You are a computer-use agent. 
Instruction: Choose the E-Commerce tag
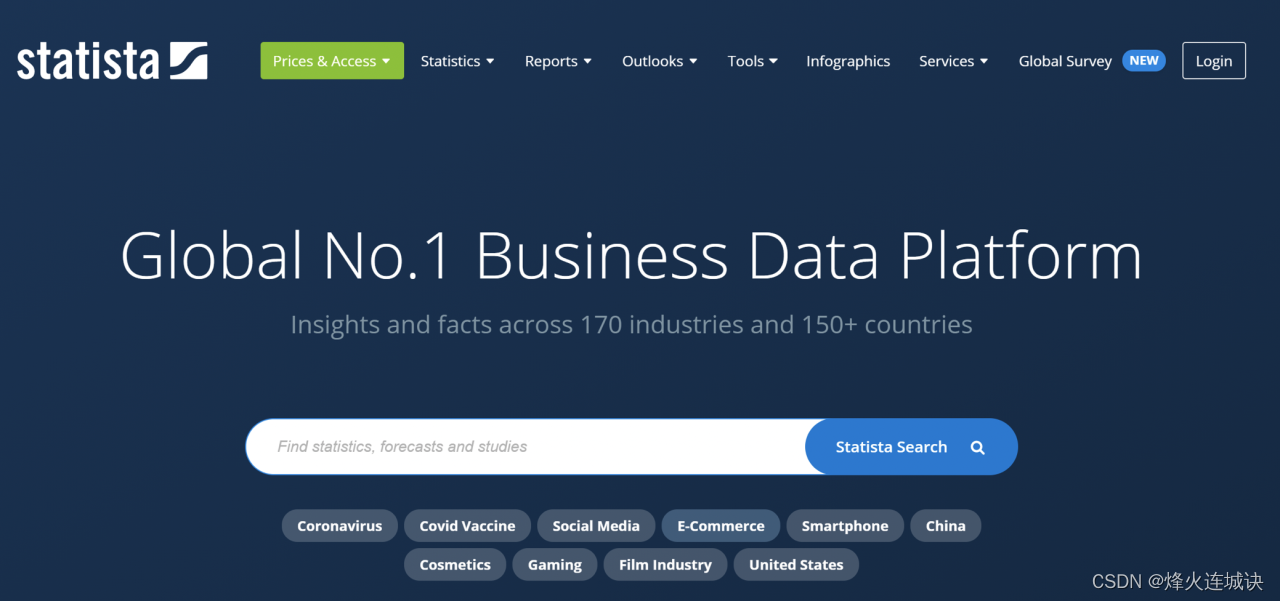pyautogui.click(x=721, y=526)
